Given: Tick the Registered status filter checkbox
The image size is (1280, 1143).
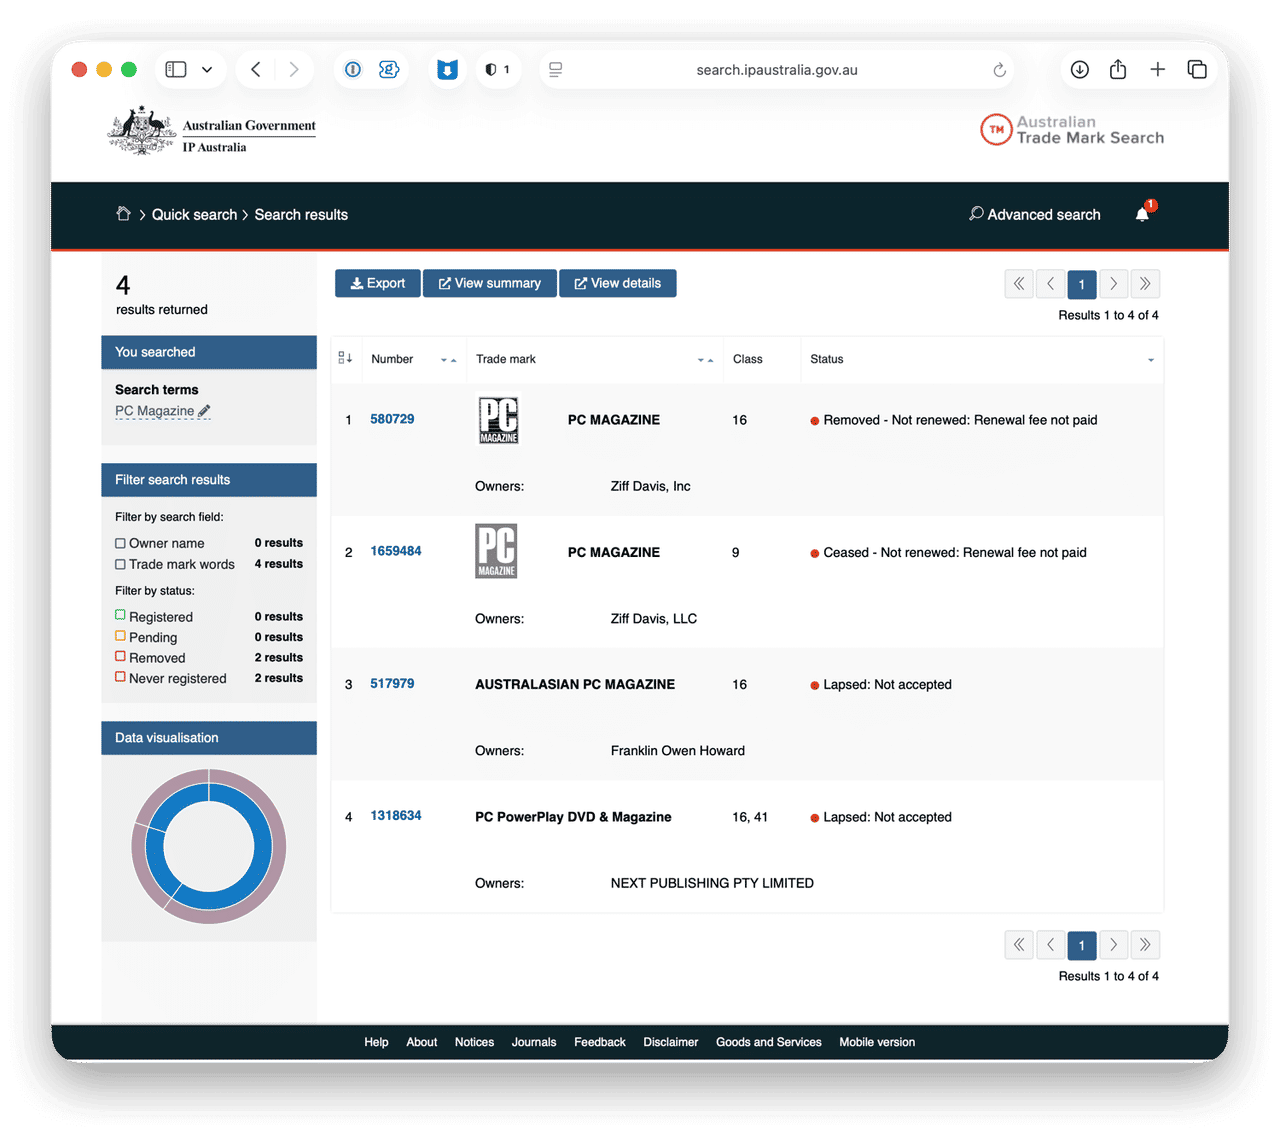Looking at the screenshot, I should pyautogui.click(x=120, y=616).
